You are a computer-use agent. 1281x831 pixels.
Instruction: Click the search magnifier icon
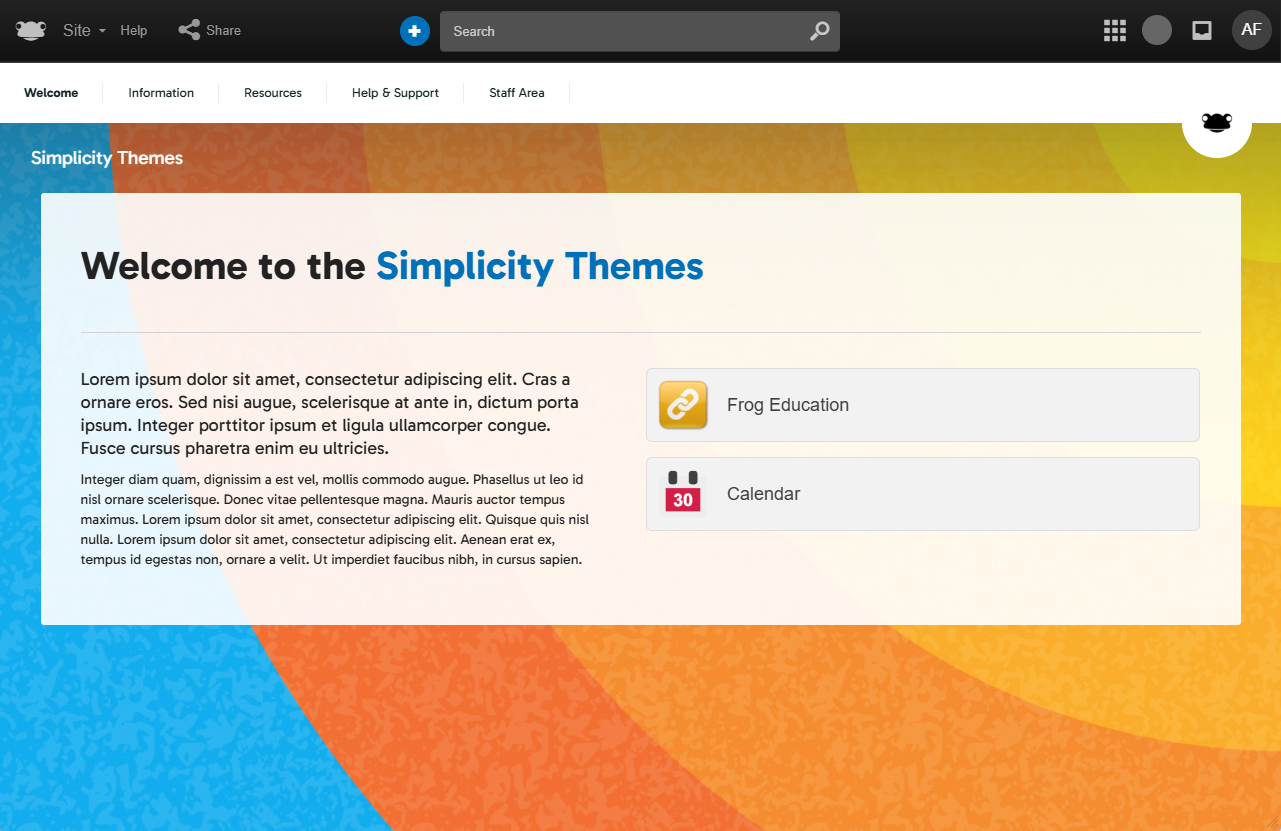click(x=819, y=31)
